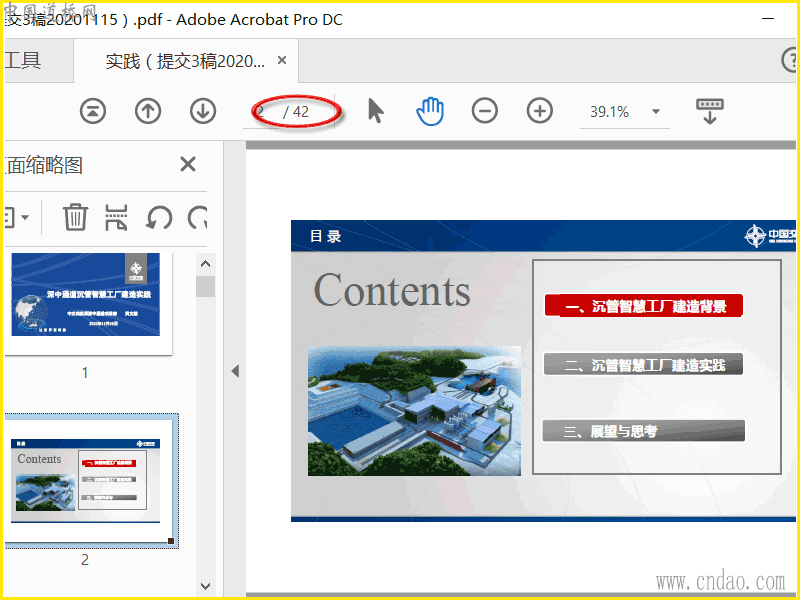Click the page number input field
The width and height of the screenshot is (800, 600).
[261, 112]
